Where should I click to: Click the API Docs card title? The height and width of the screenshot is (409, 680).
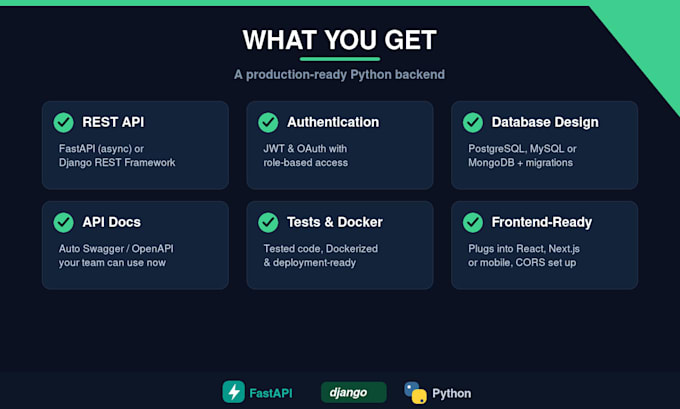(x=111, y=222)
